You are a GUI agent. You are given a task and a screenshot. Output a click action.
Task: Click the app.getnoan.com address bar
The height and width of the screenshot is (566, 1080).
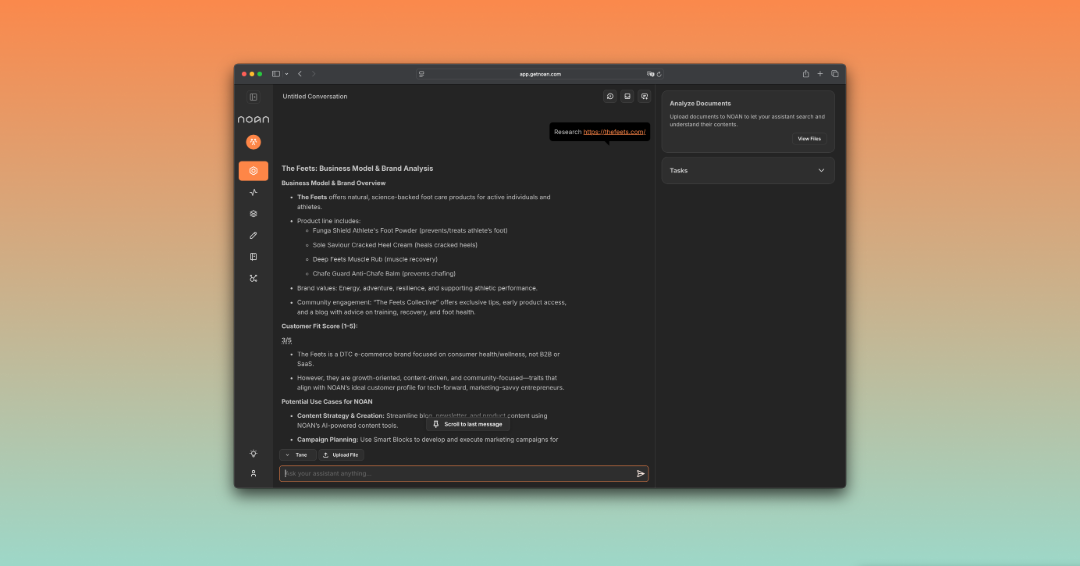pos(540,74)
